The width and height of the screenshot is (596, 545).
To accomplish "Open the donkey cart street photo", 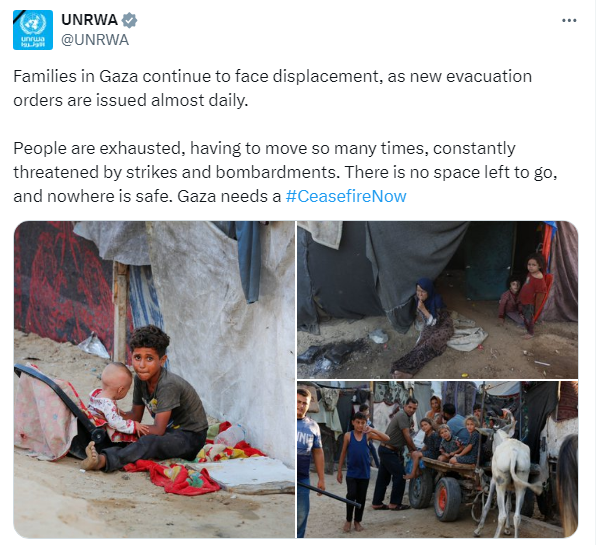I will (437, 459).
